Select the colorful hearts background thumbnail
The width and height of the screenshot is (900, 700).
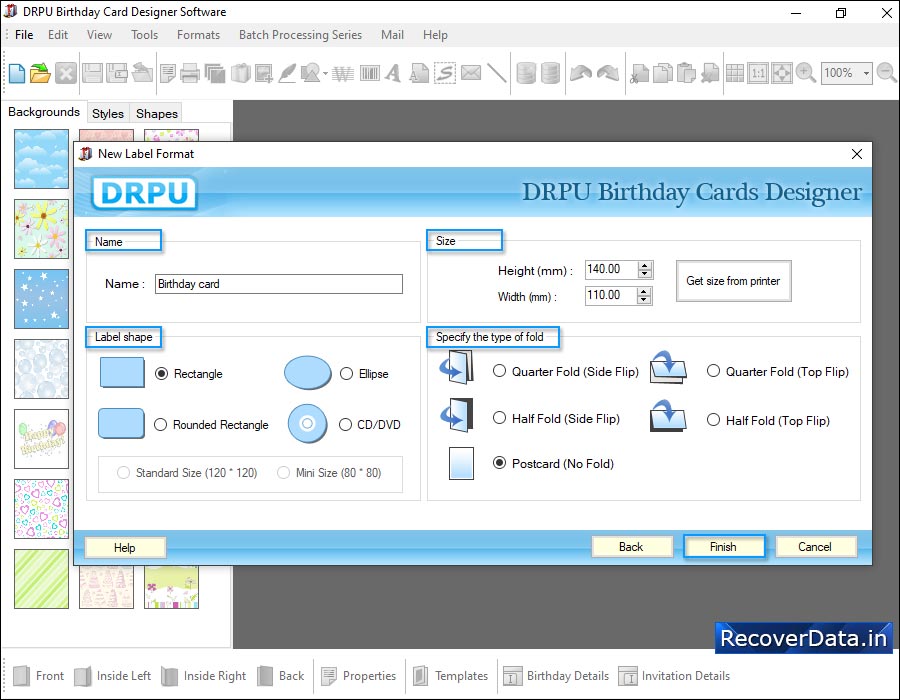click(41, 509)
